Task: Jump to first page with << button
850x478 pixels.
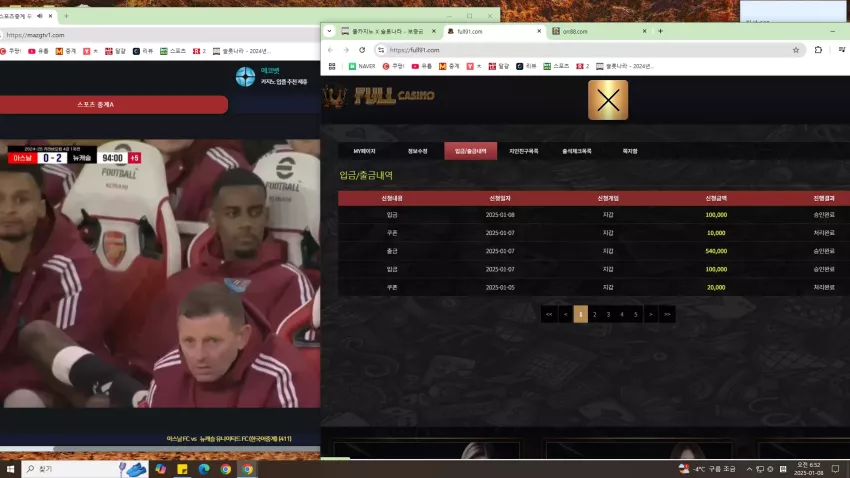Action: [x=549, y=314]
